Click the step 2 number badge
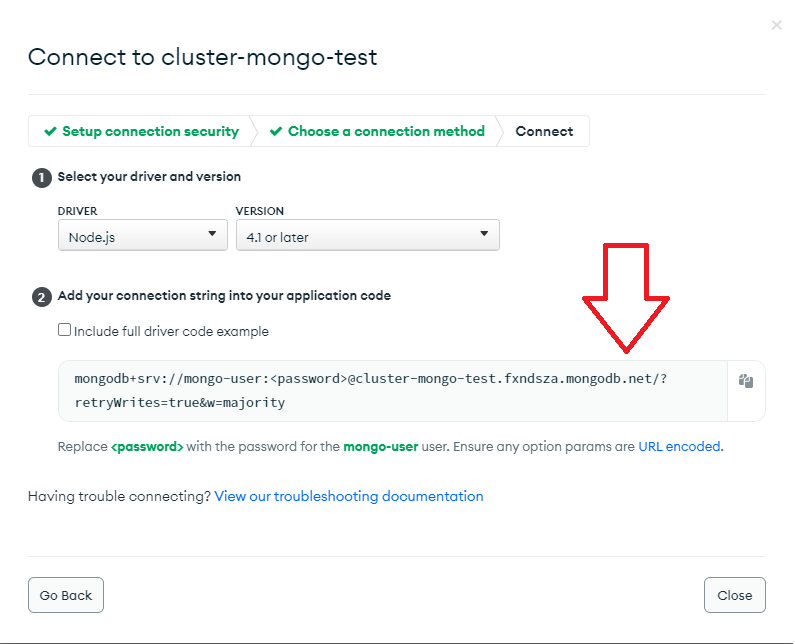 point(41,296)
